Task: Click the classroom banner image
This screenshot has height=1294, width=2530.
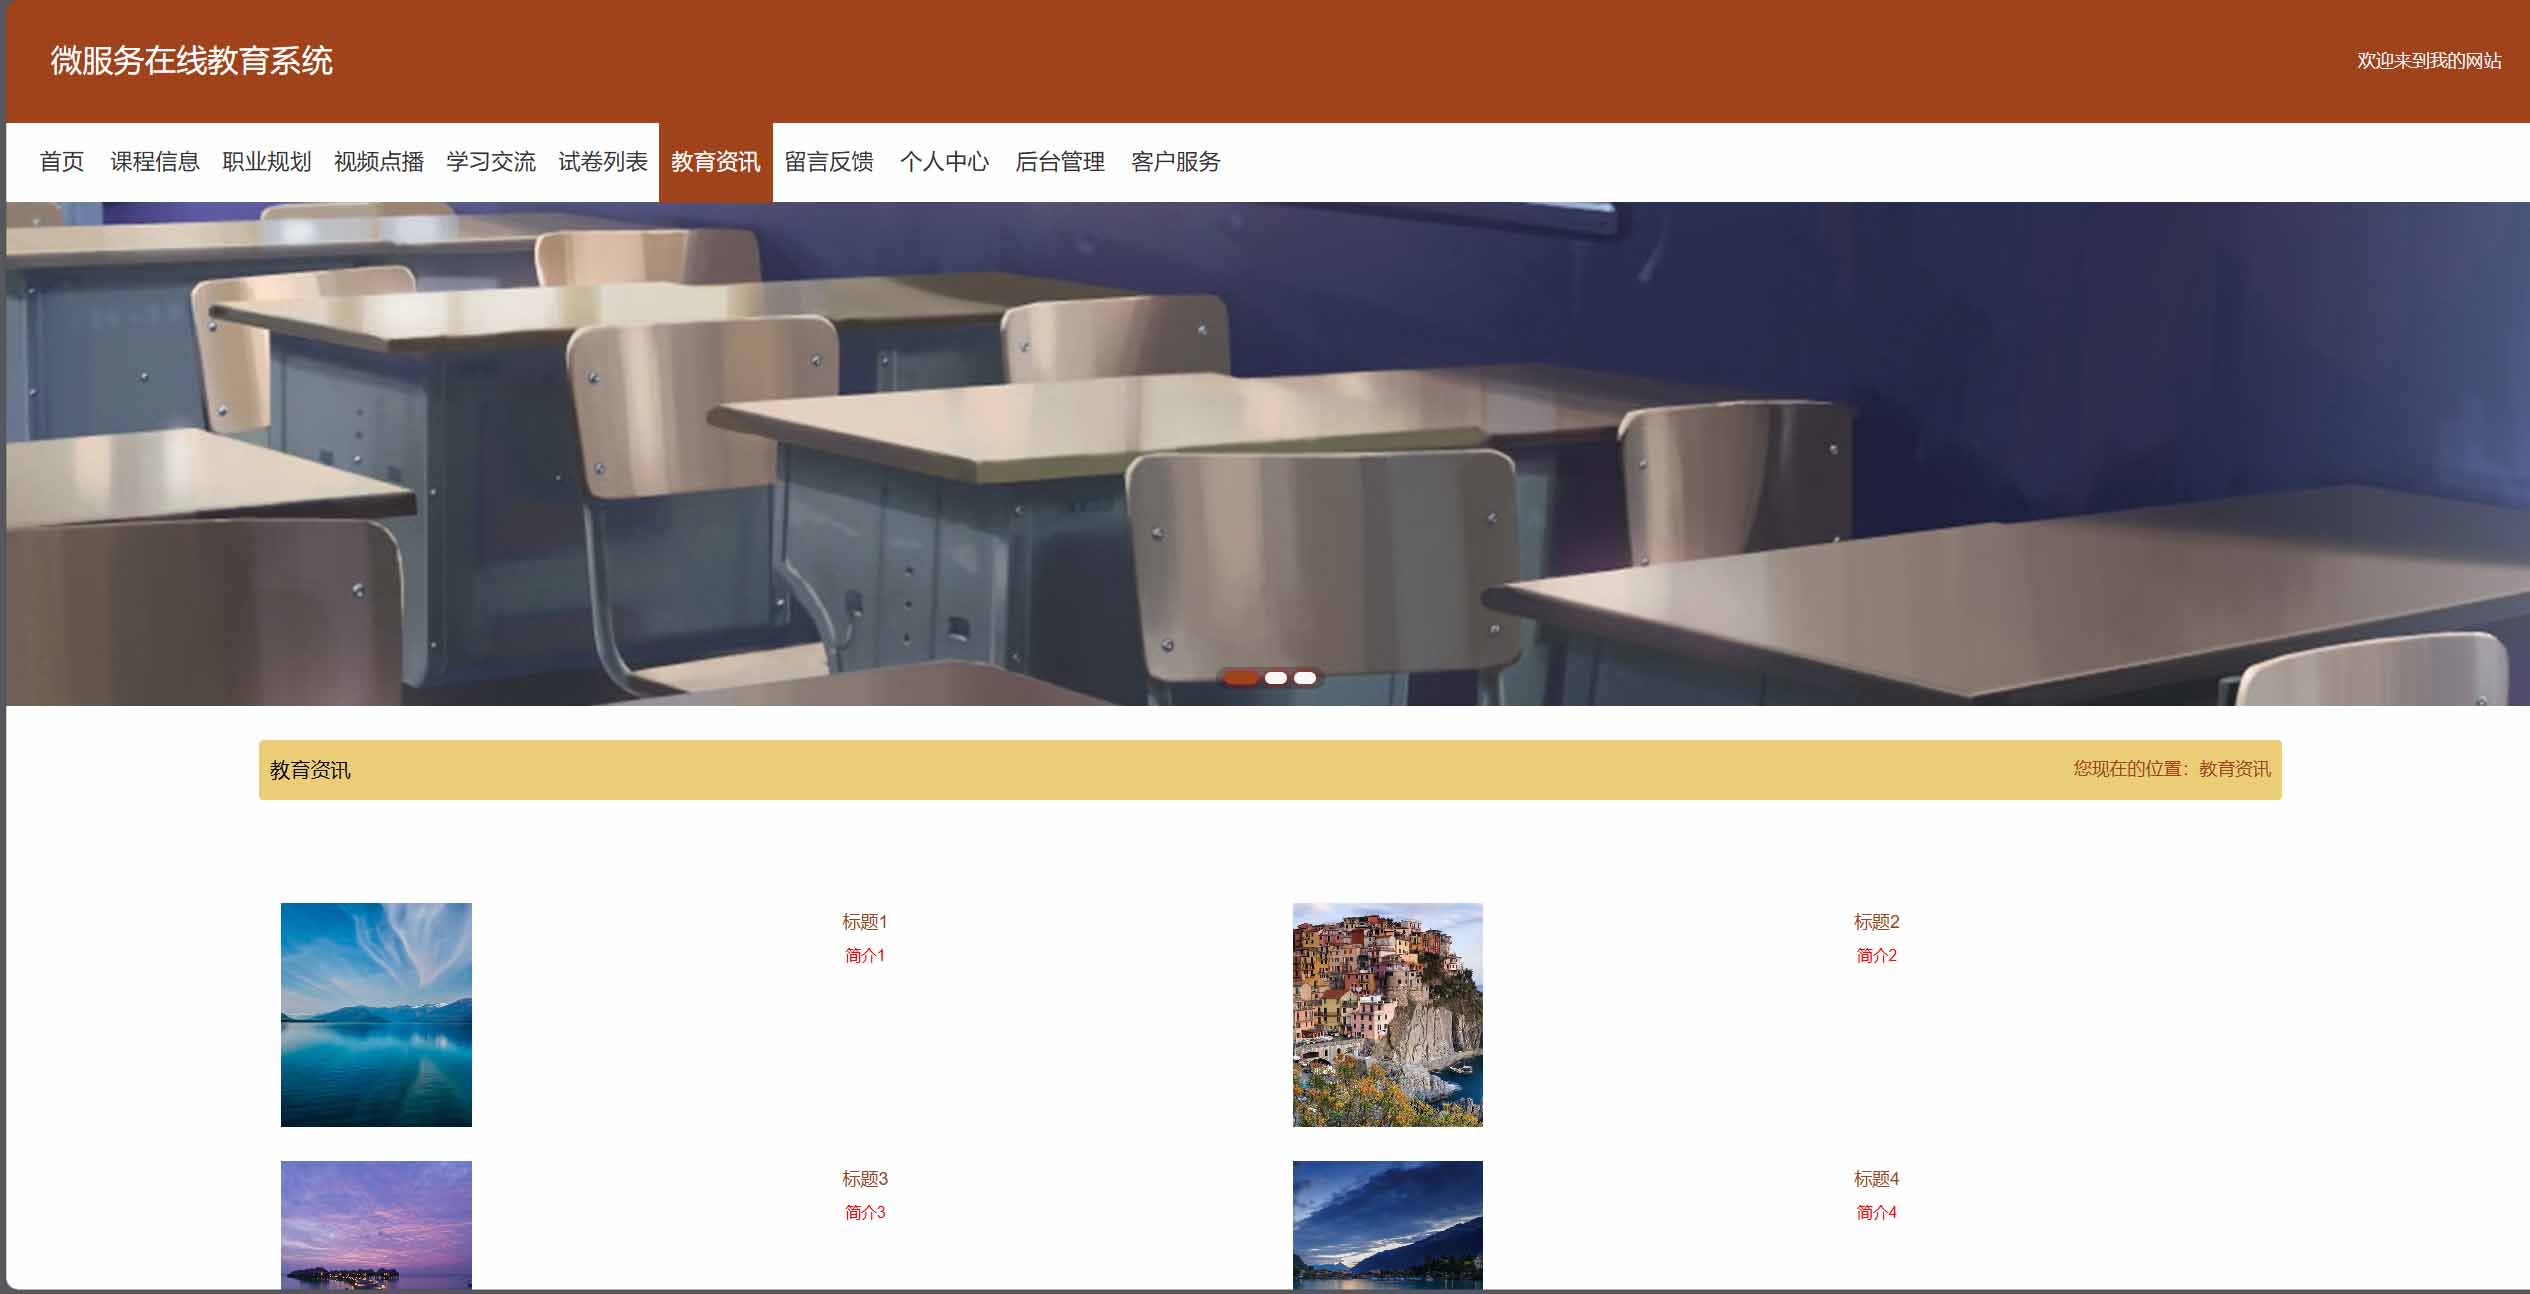Action: pyautogui.click(x=1268, y=454)
